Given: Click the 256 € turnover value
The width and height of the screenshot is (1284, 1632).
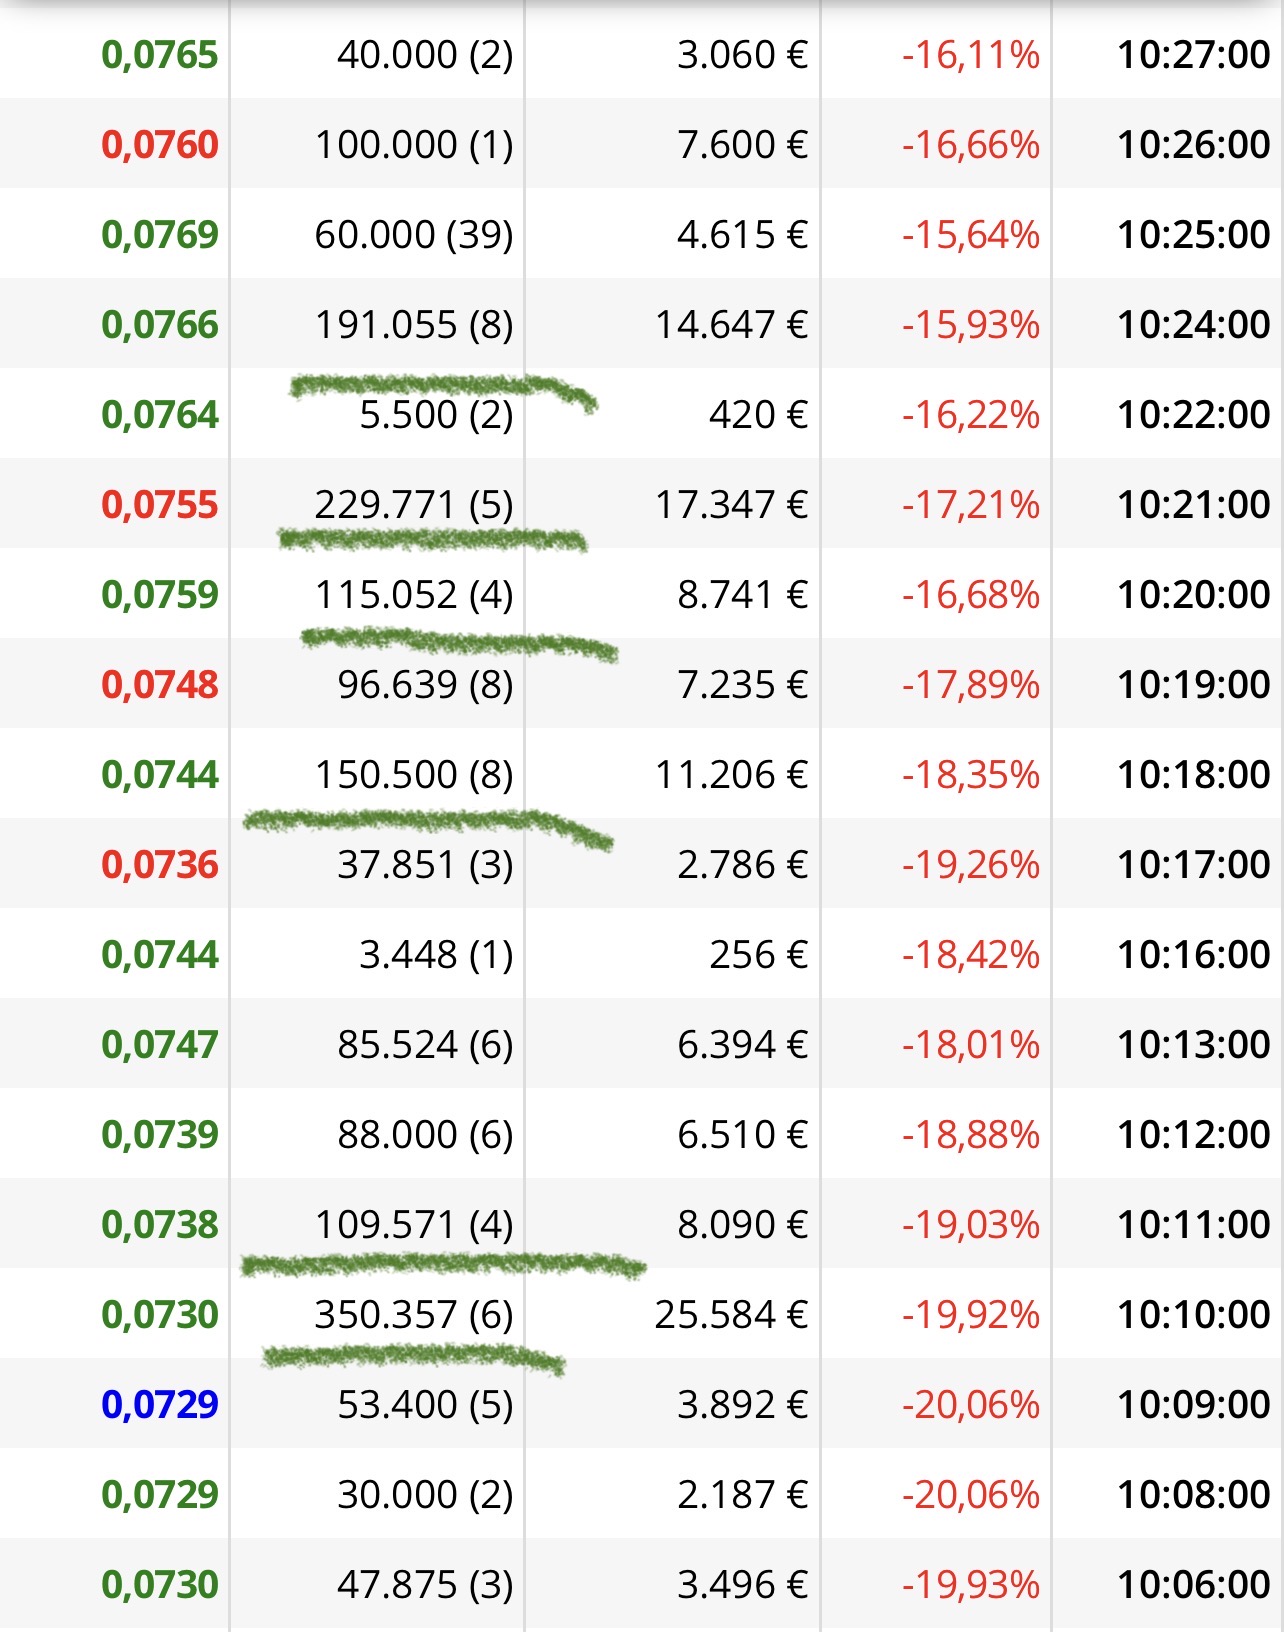Looking at the screenshot, I should pyautogui.click(x=758, y=955).
